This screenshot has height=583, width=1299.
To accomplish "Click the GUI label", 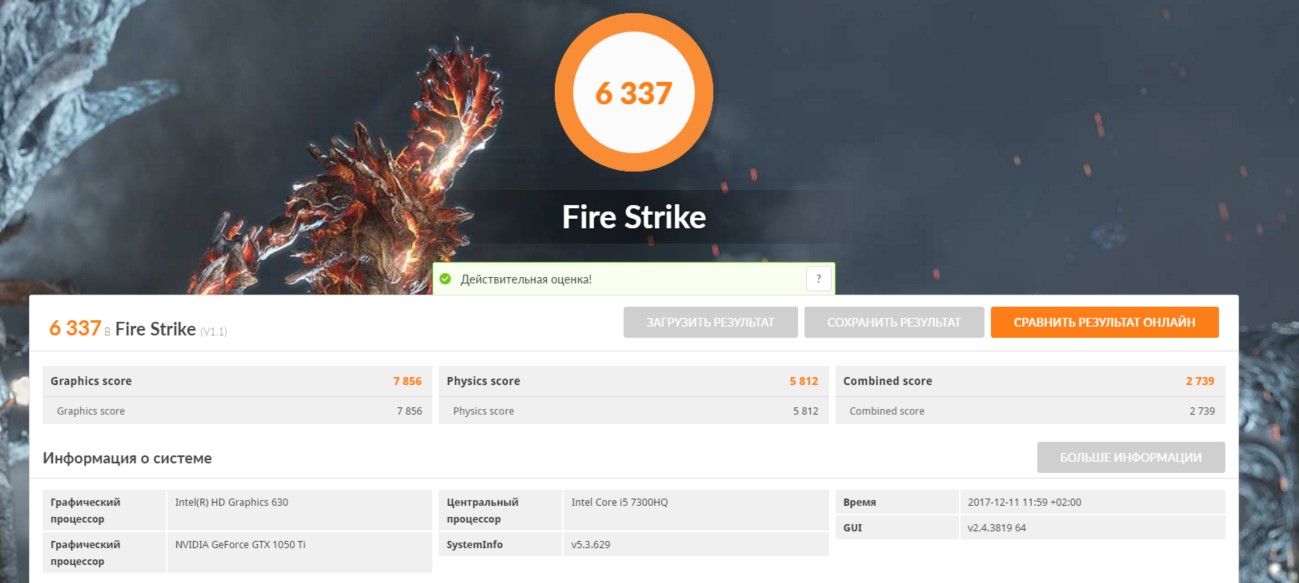I will [852, 527].
